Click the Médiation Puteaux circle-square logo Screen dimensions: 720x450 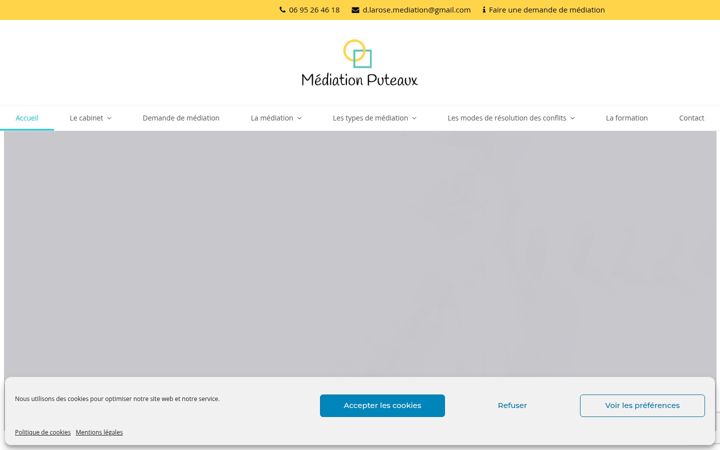(358, 53)
